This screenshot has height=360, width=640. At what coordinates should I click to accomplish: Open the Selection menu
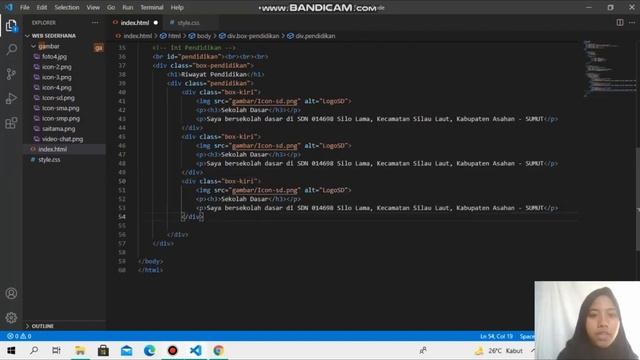click(x=67, y=7)
